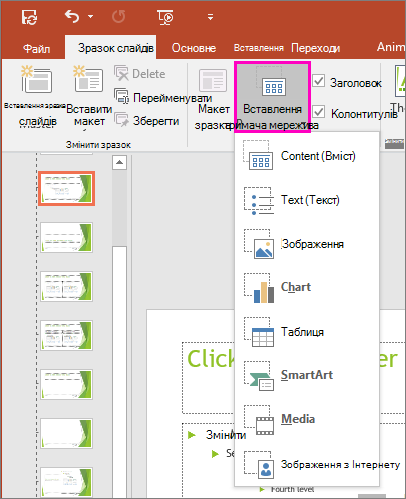Click the Перейменувати rename icon
The image size is (406, 499).
click(x=121, y=96)
